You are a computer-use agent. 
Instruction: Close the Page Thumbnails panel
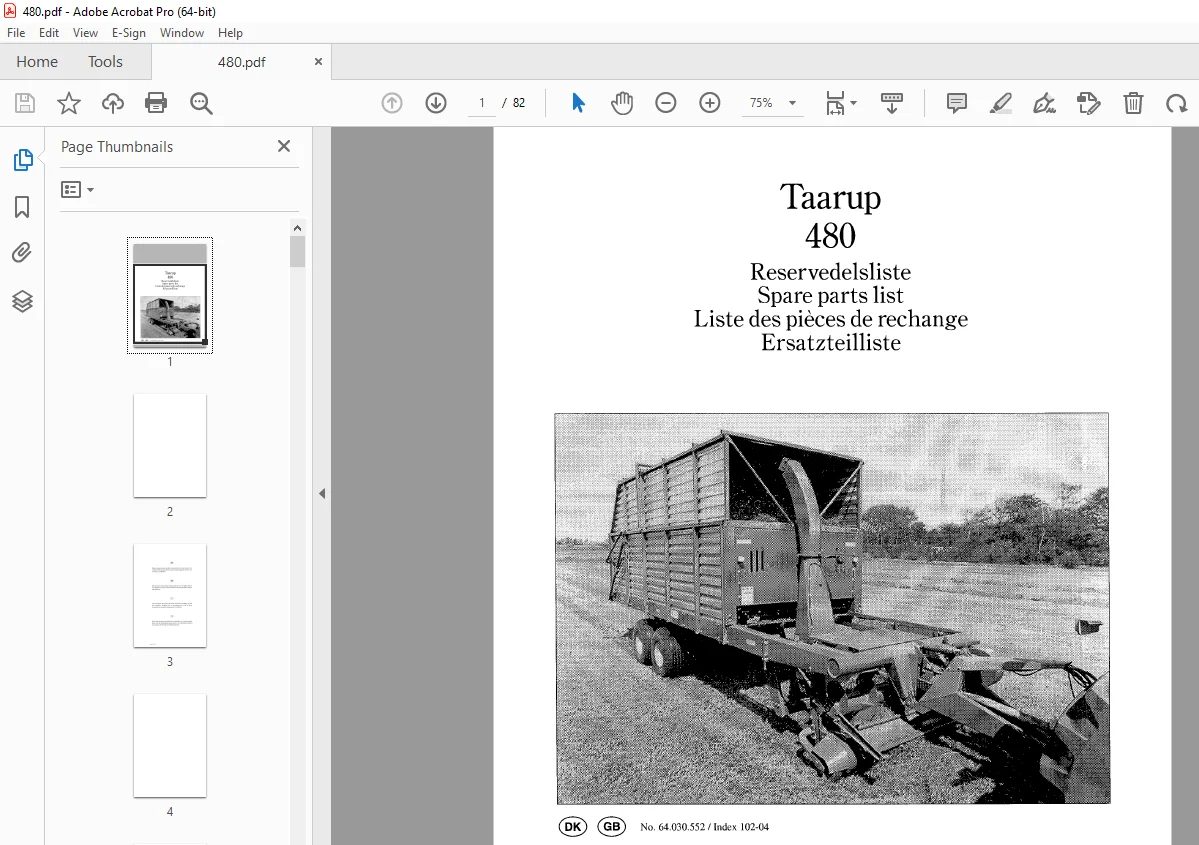284,146
